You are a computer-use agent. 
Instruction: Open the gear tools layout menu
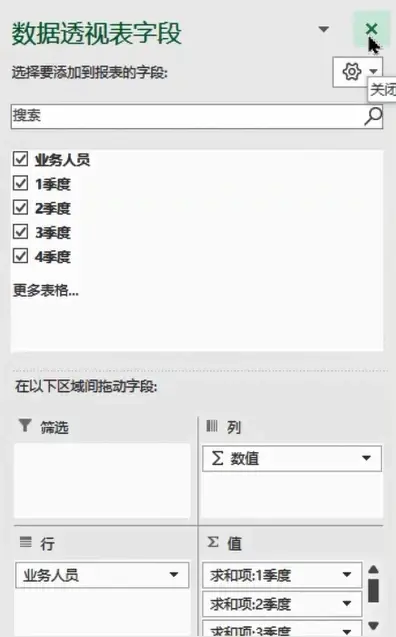coord(357,72)
